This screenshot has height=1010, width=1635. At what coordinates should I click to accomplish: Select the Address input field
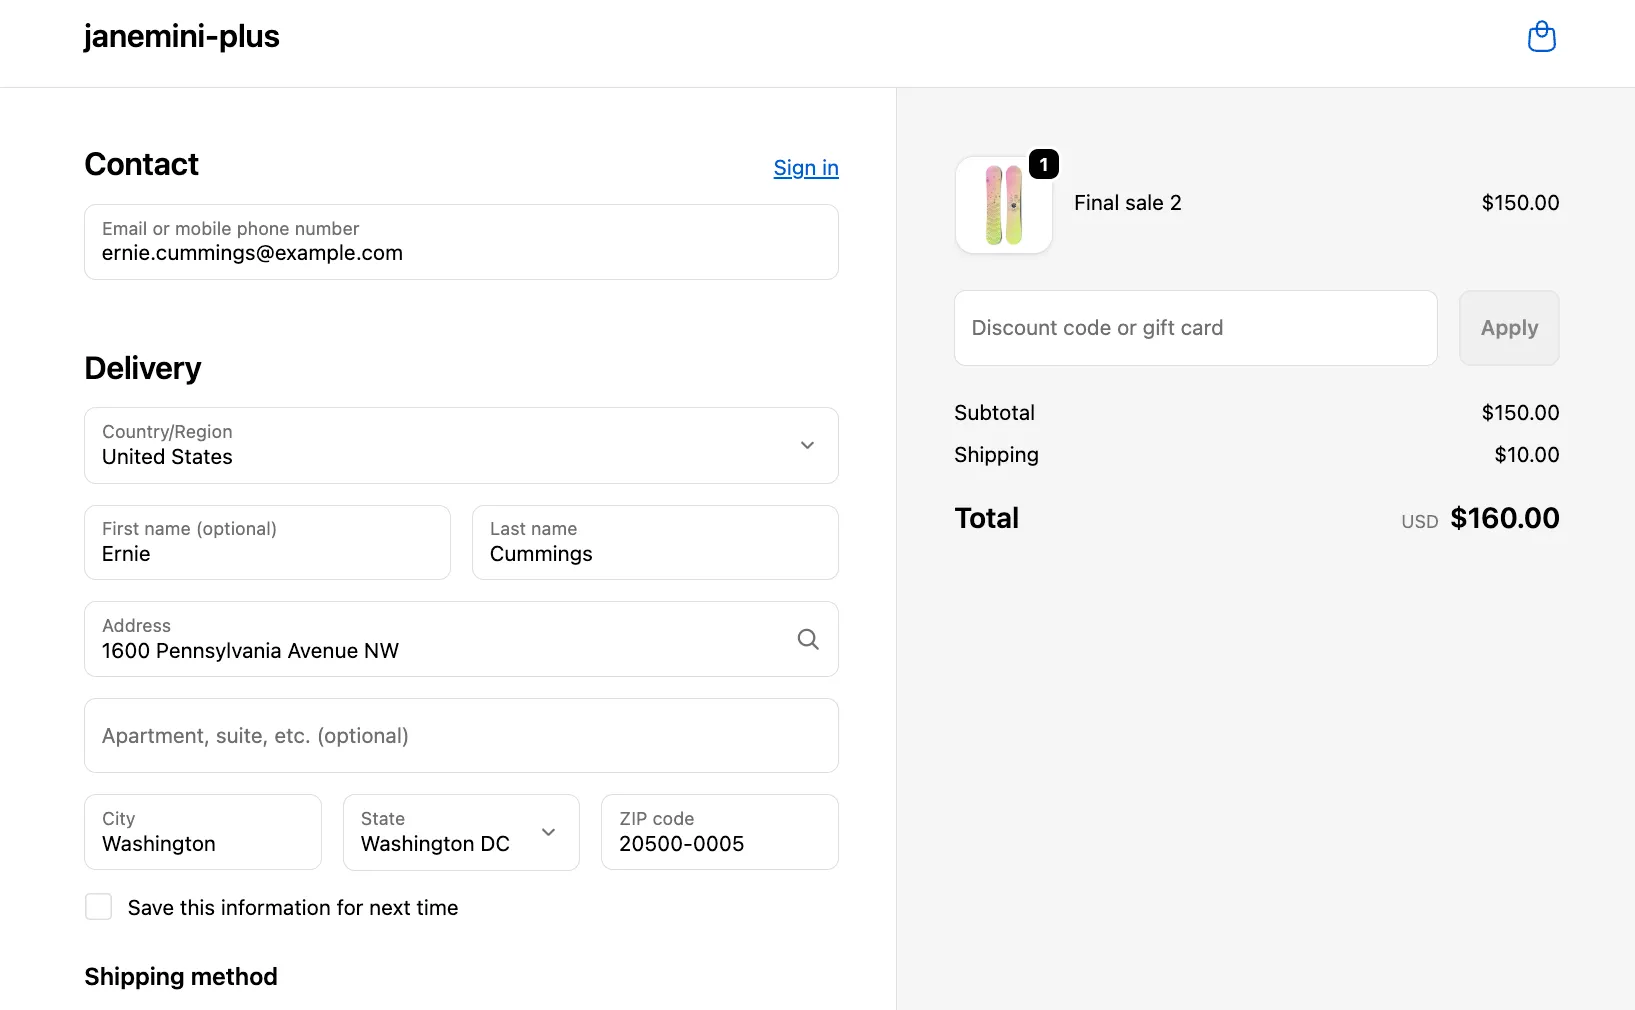click(440, 640)
